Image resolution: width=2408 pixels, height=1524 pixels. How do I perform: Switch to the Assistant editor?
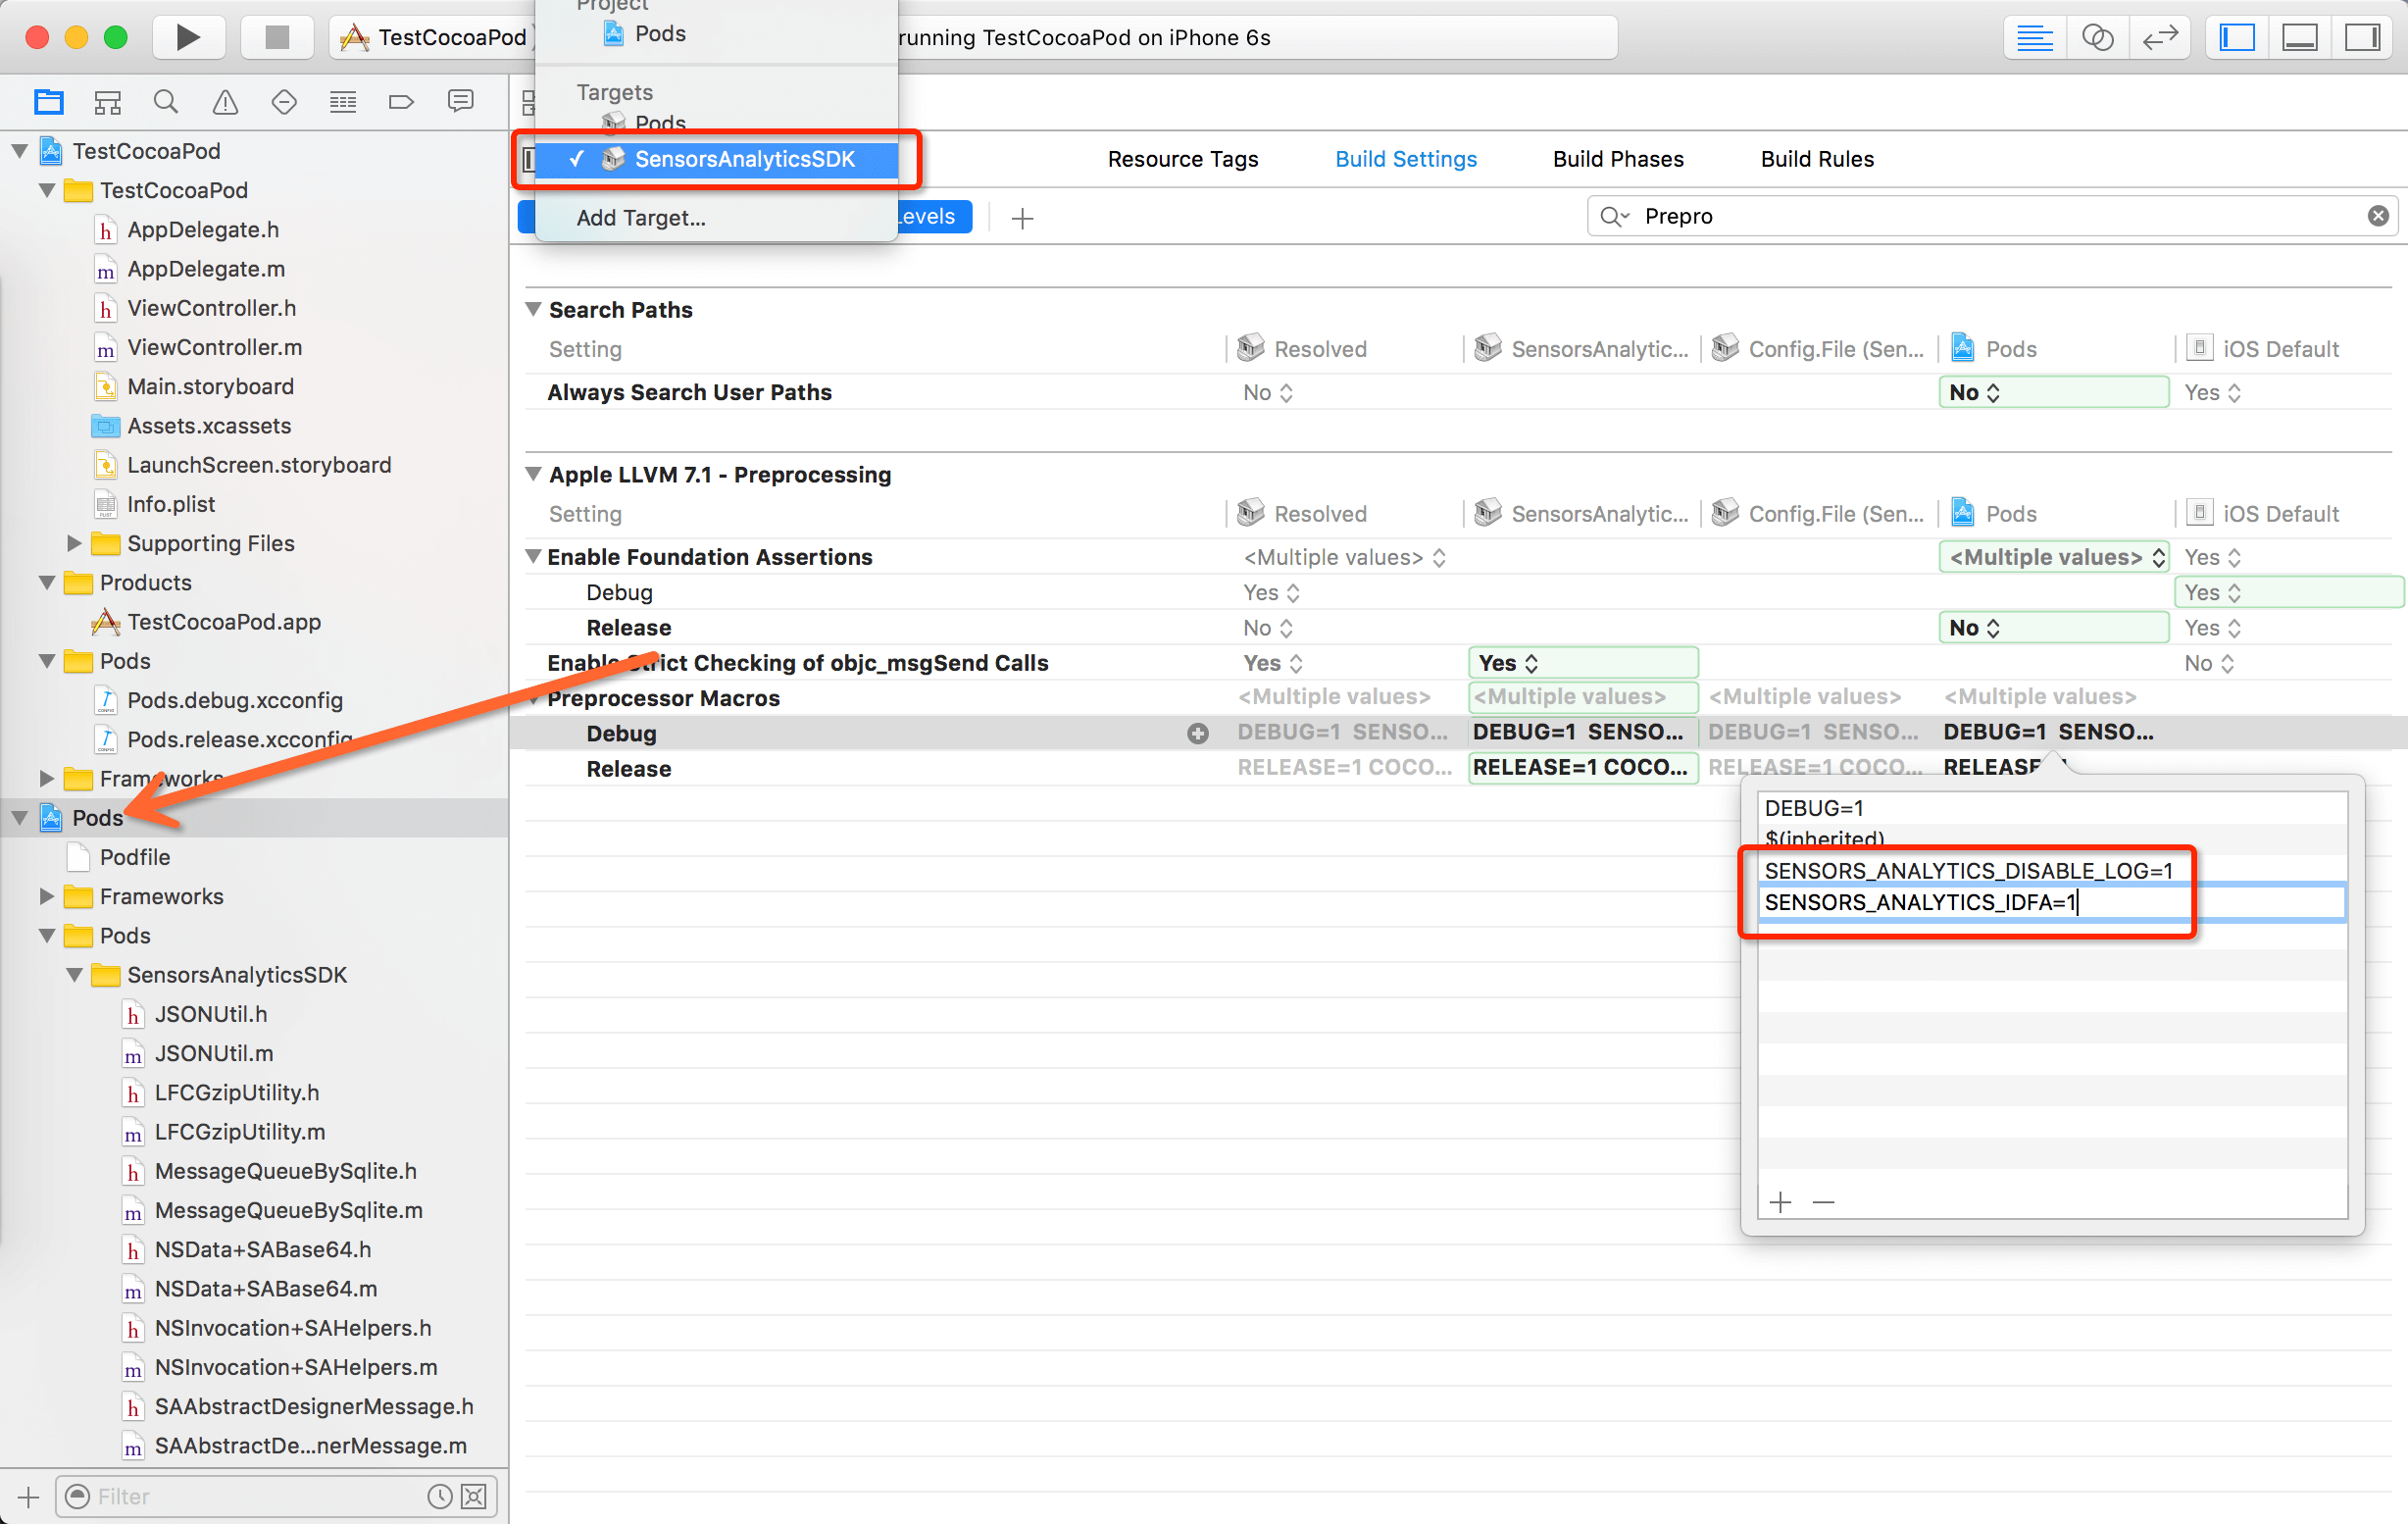pyautogui.click(x=2097, y=38)
